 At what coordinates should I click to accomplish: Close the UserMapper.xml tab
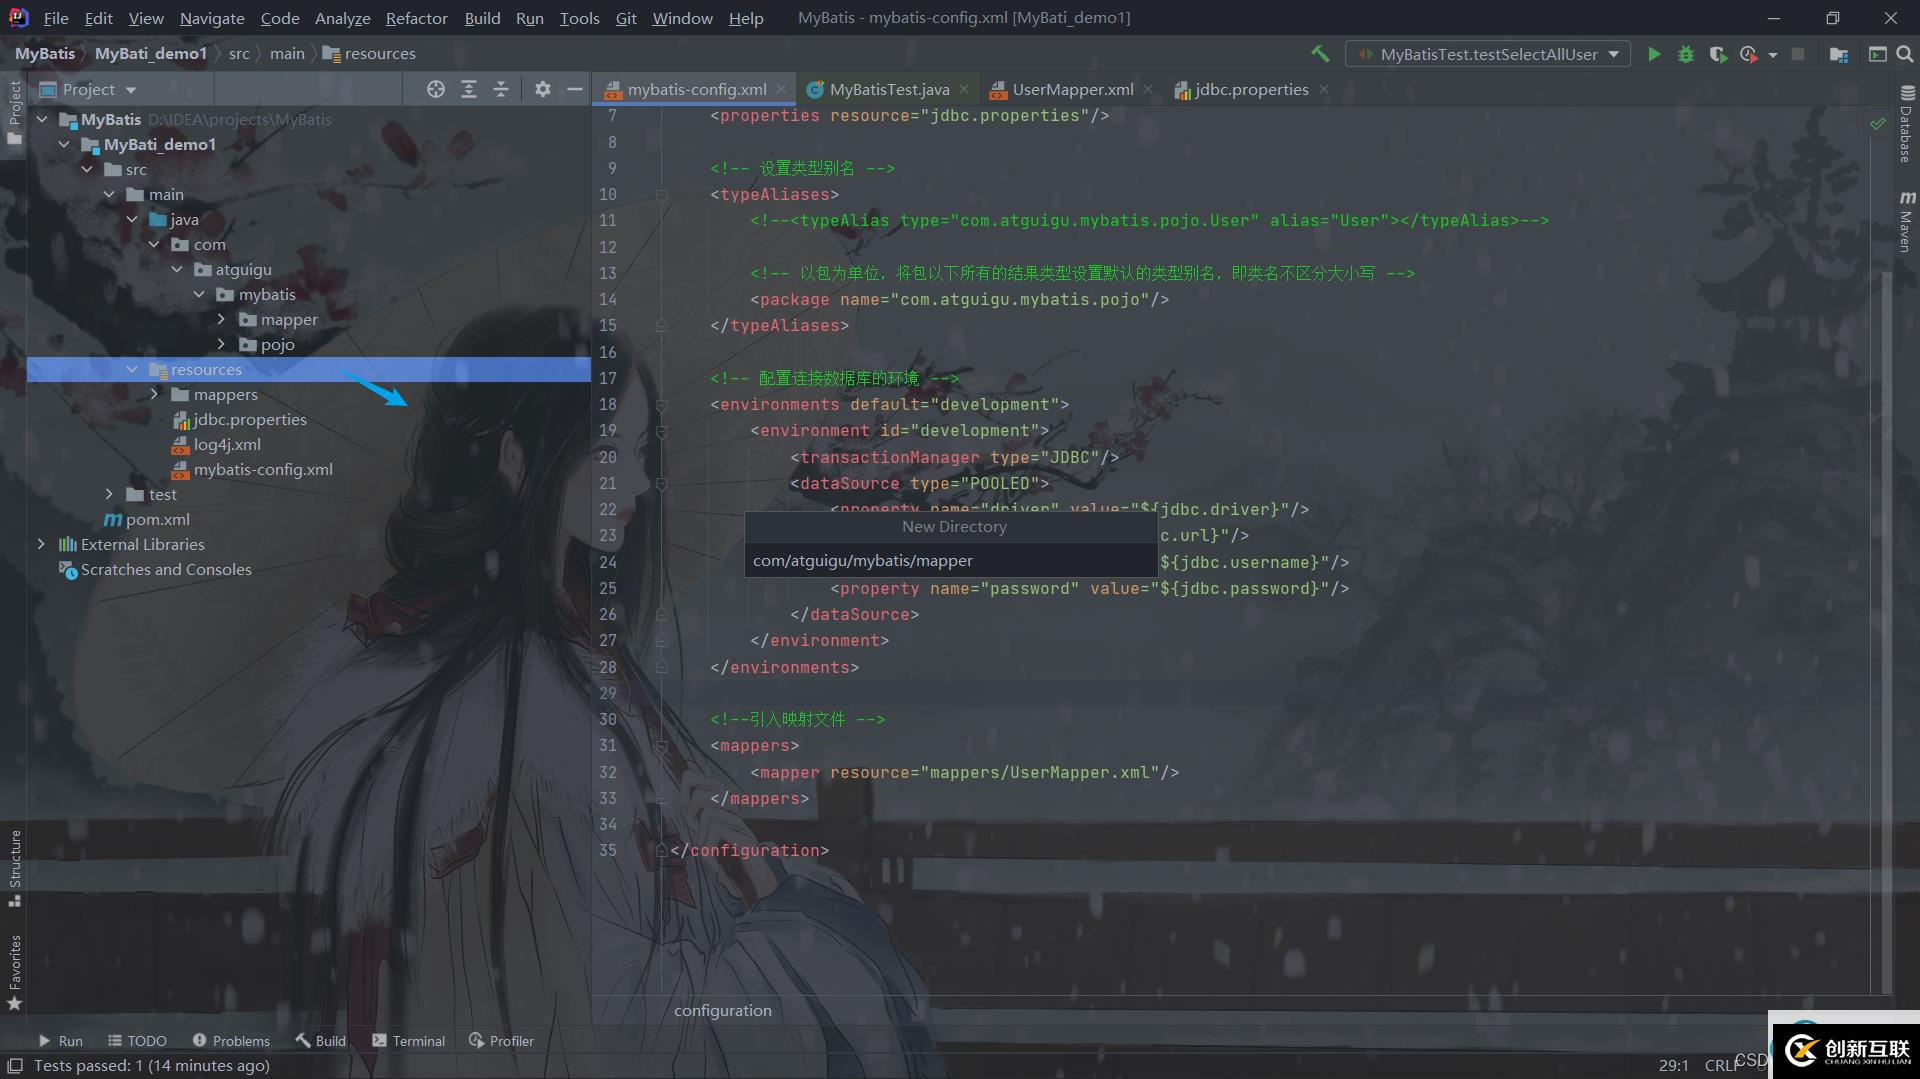(1148, 89)
